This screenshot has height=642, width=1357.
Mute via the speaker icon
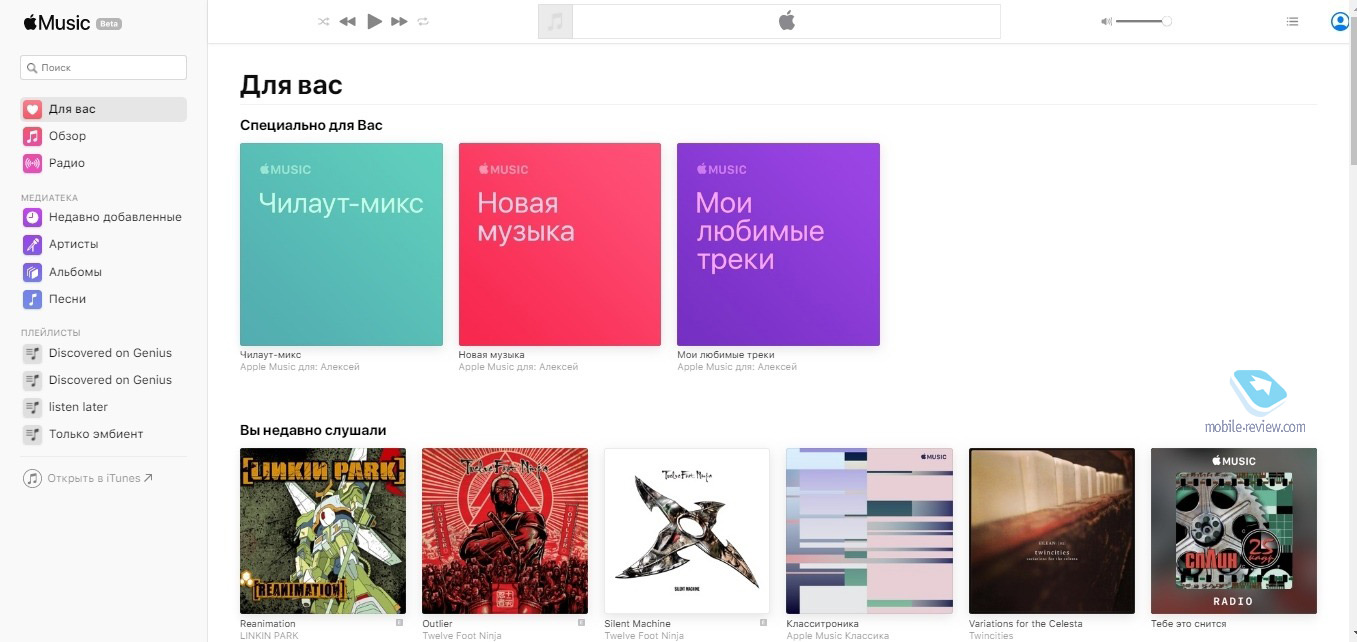(x=1106, y=21)
